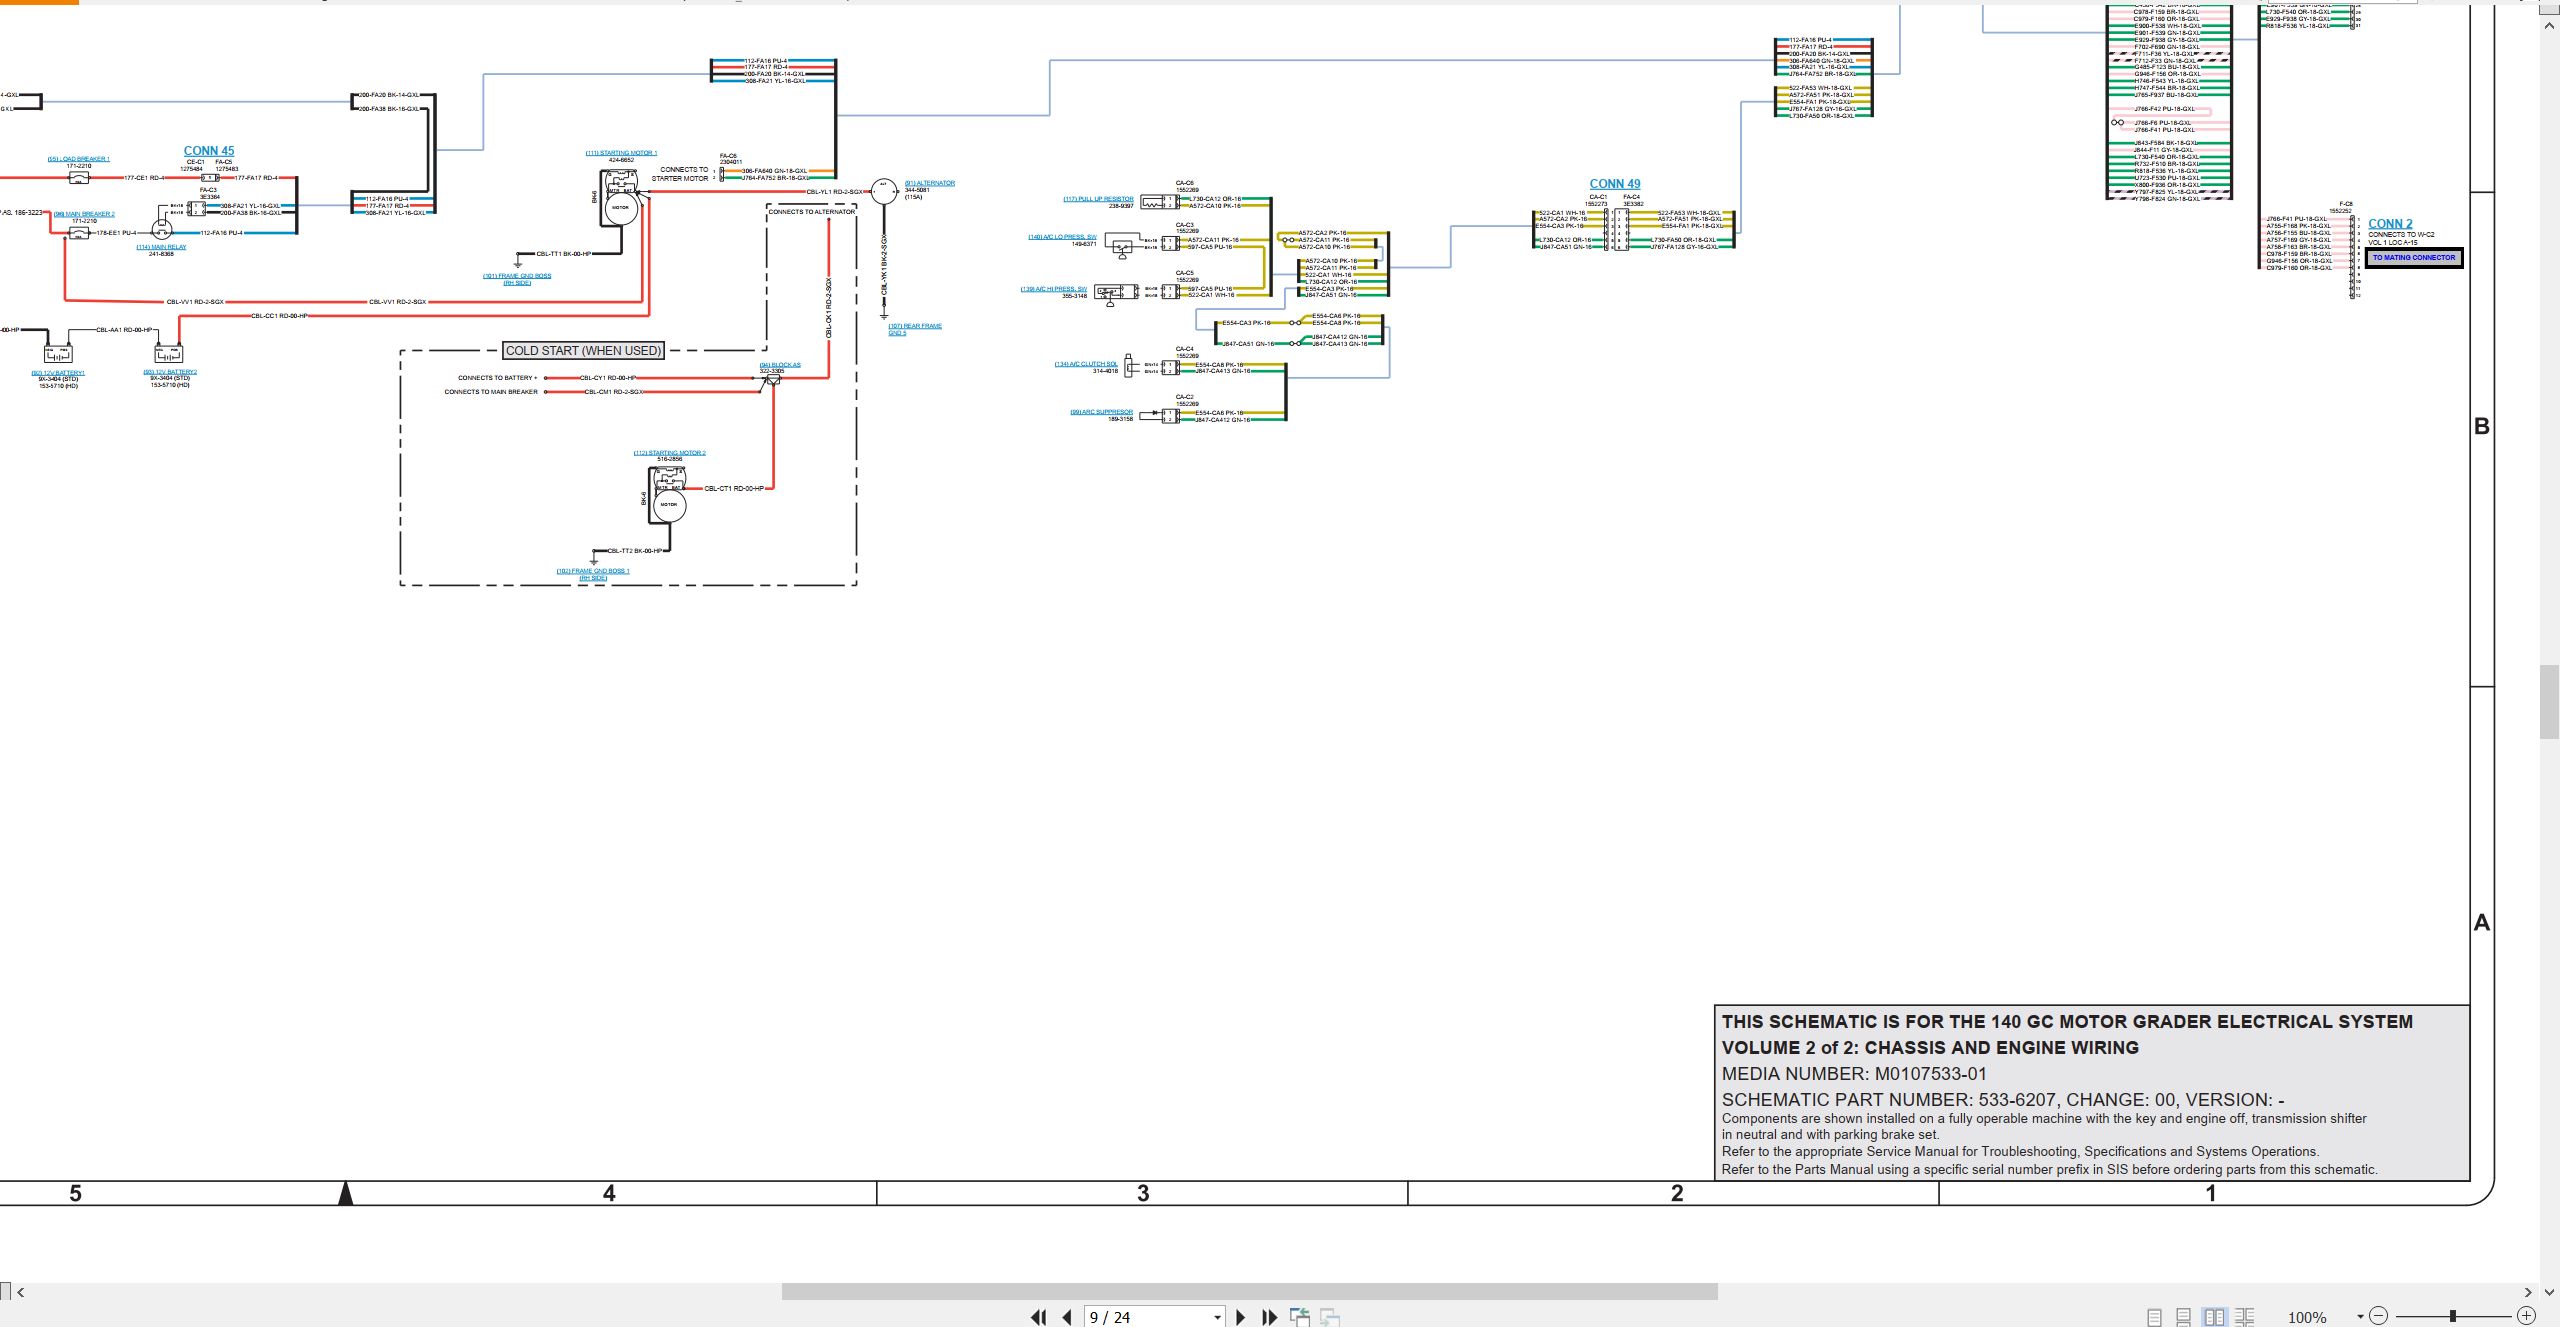This screenshot has width=2560, height=1327.
Task: Zoom in with the plus button
Action: tap(2526, 1316)
